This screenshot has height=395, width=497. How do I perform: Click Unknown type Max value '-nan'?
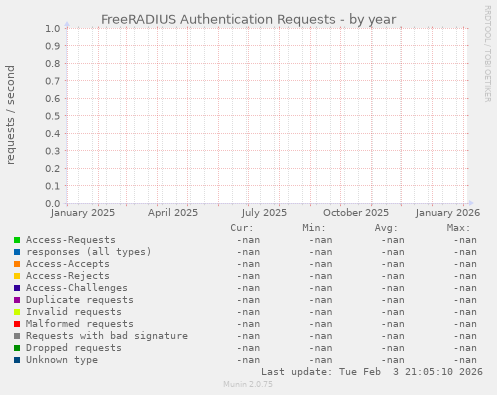465,360
